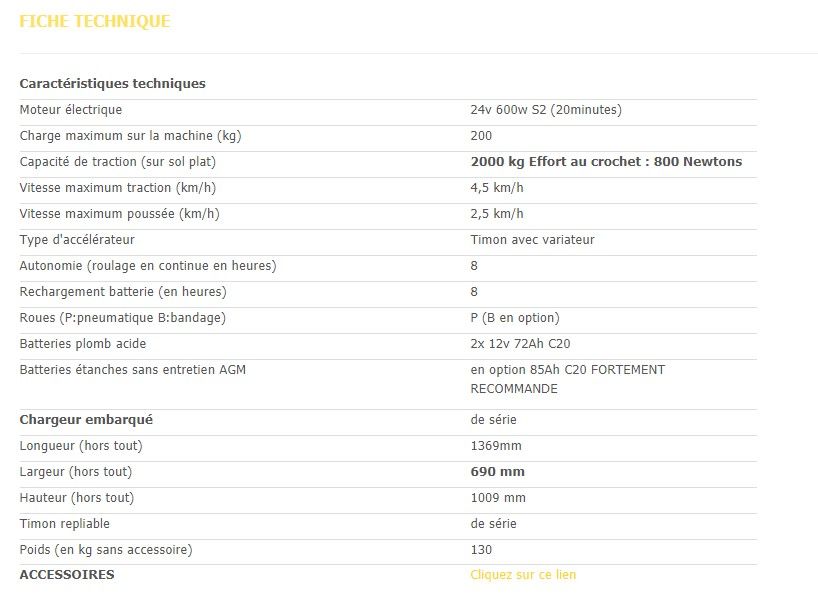
Task: Click 'Capacité de traction (sur sol plat)' label
Action: [118, 162]
